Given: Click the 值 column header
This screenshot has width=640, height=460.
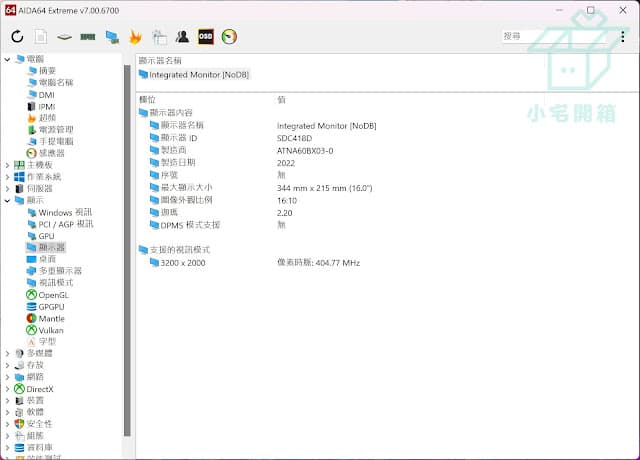Looking at the screenshot, I should coord(281,100).
